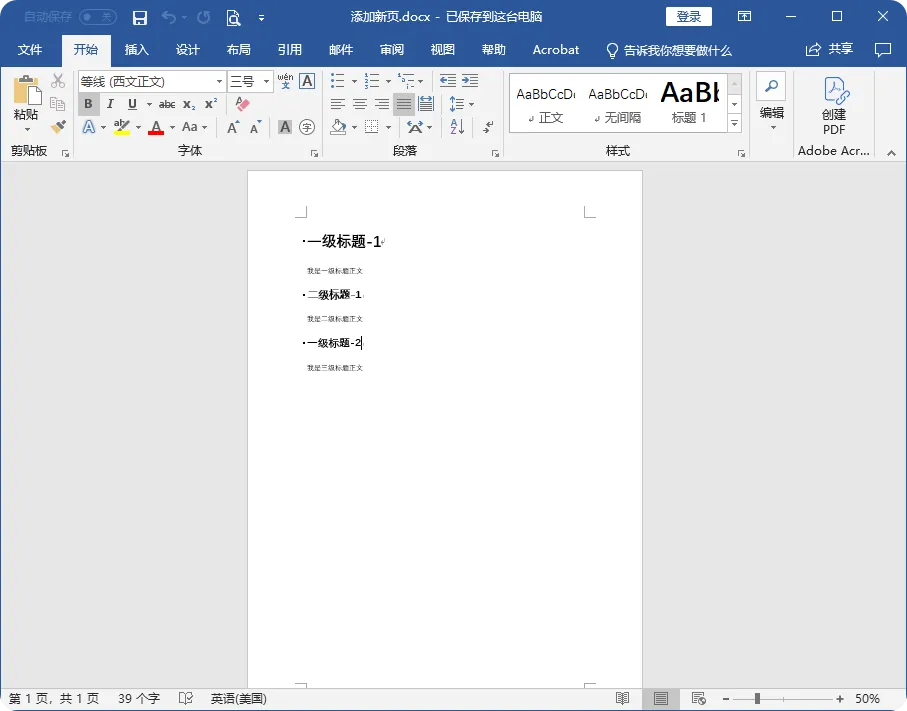Toggle character shading button
The width and height of the screenshot is (907, 711).
285,127
